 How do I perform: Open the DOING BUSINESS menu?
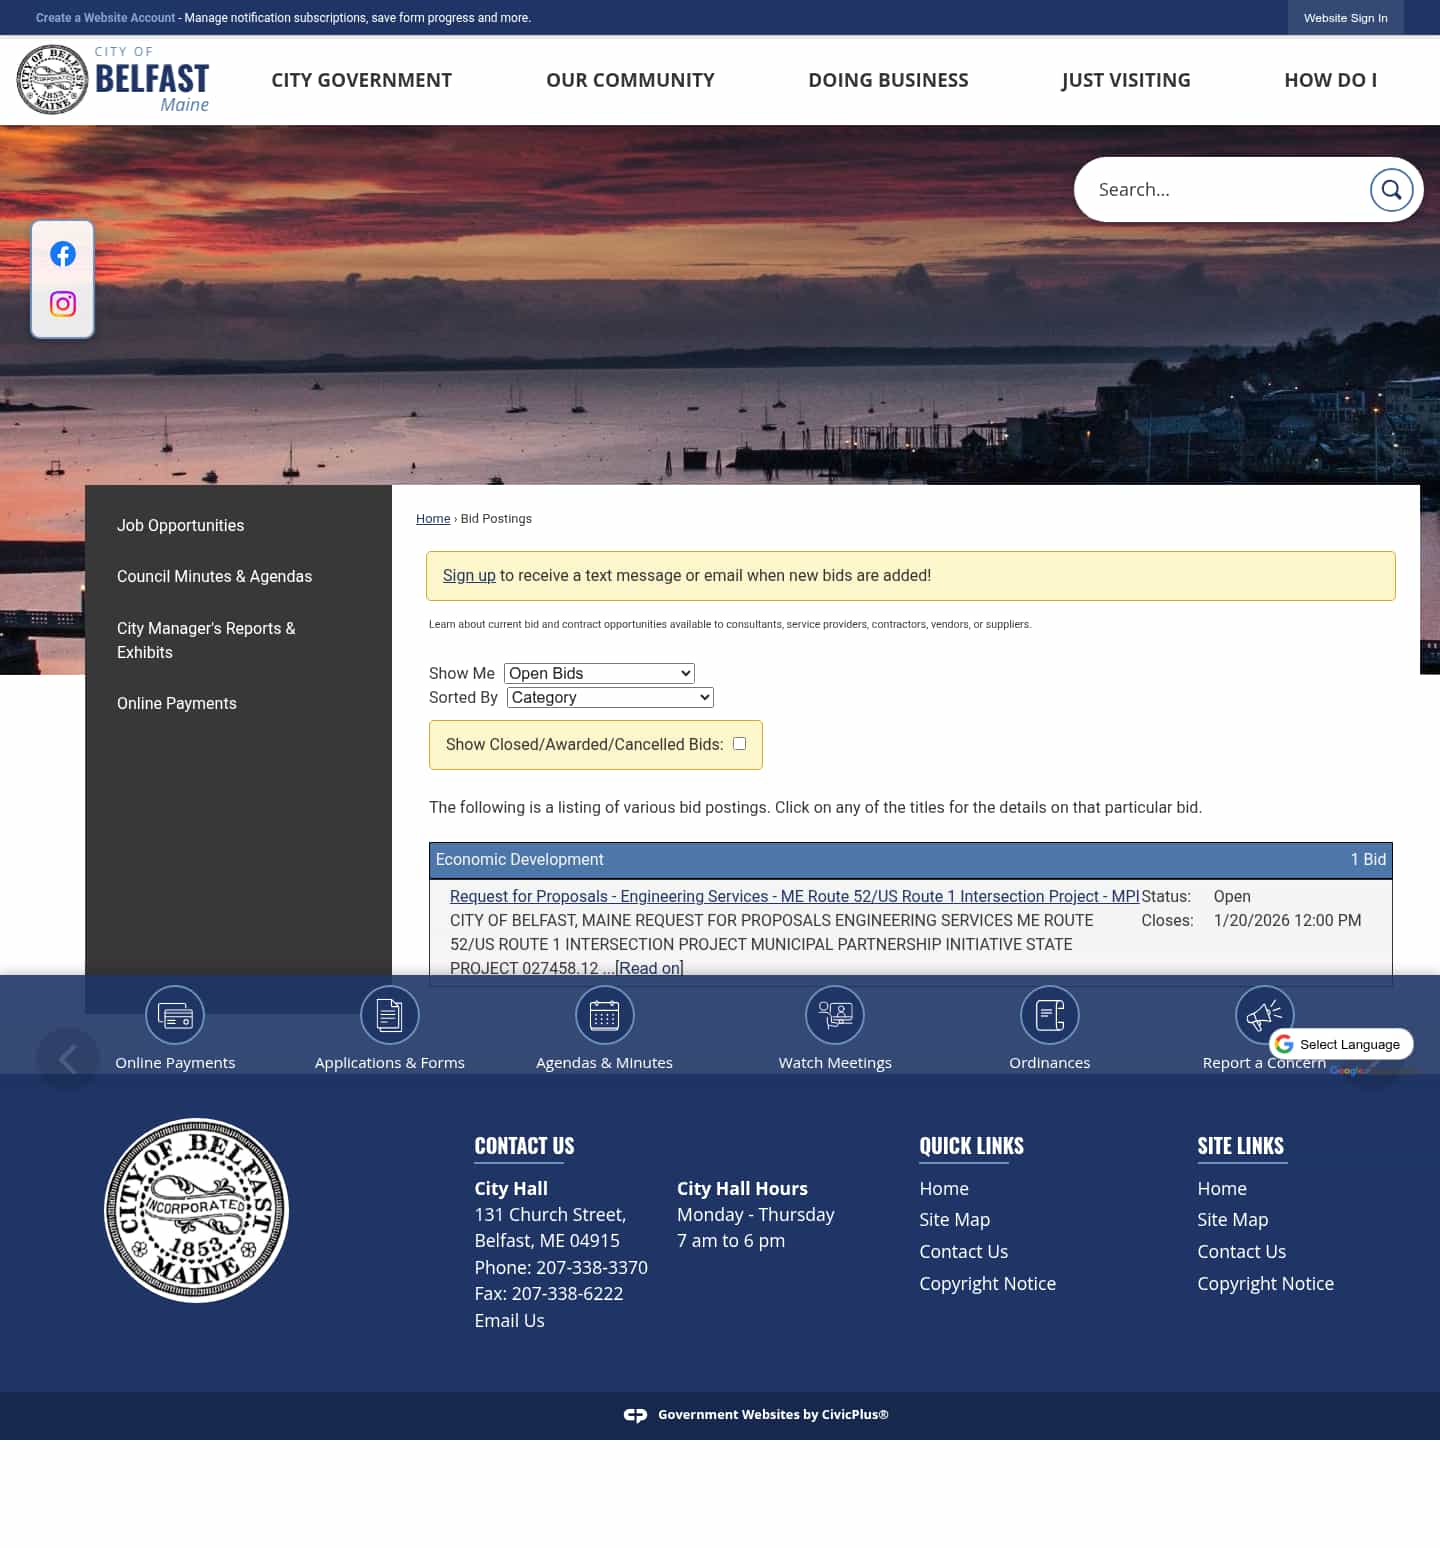(888, 80)
